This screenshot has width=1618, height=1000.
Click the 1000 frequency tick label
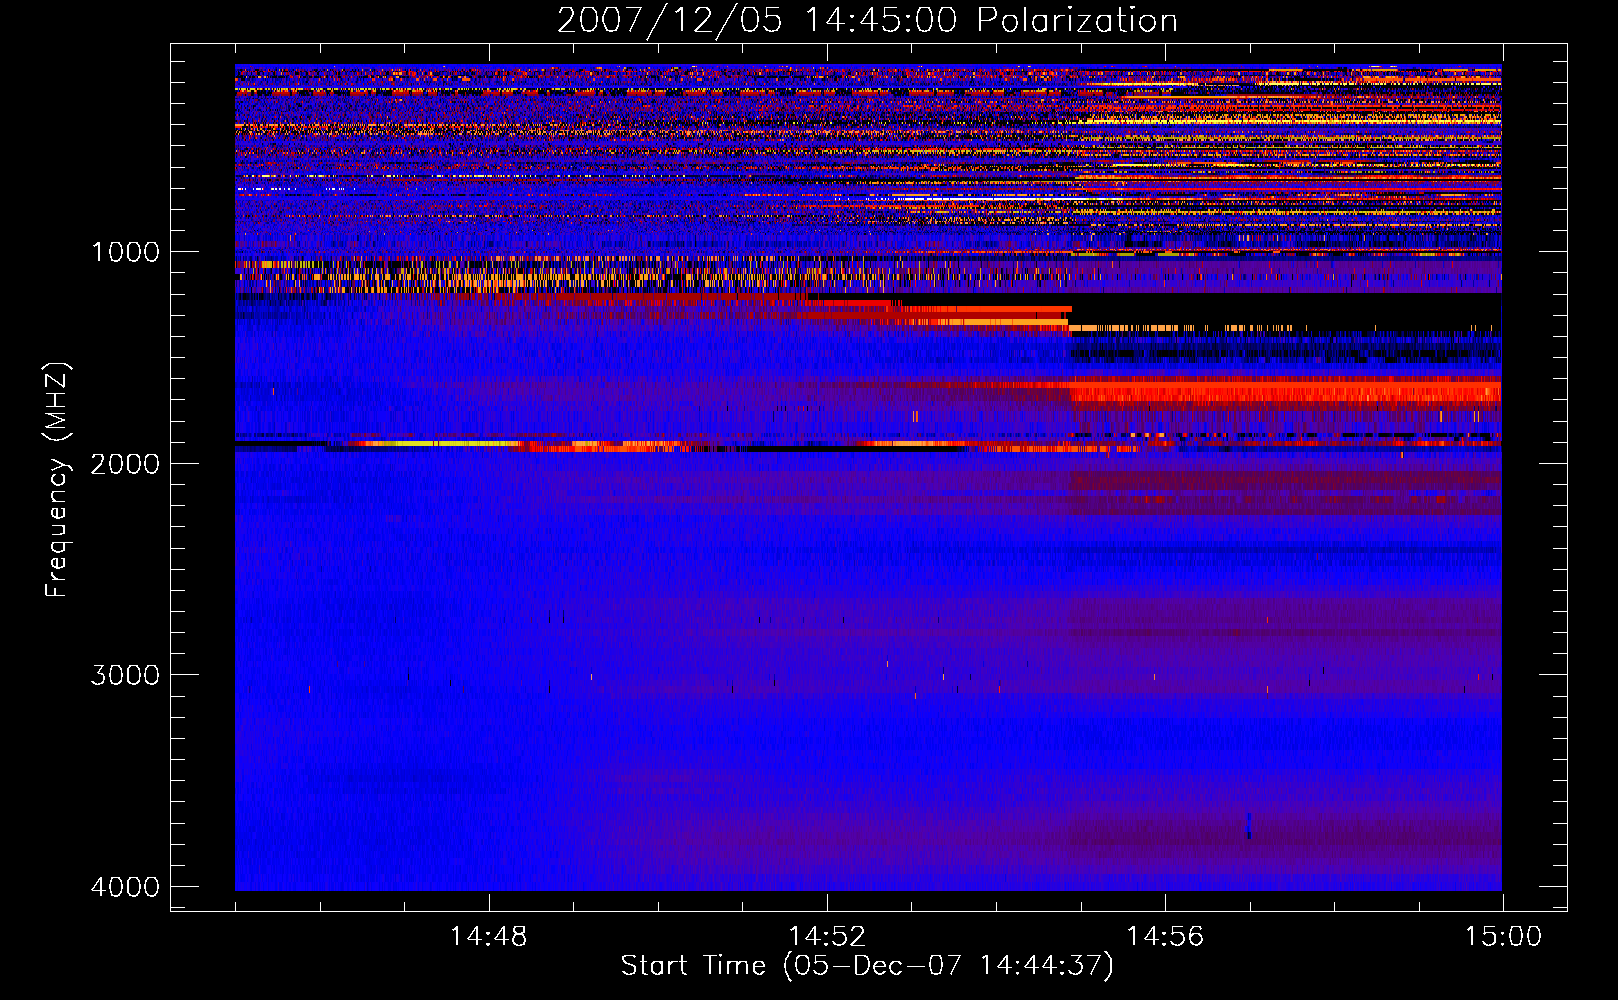(x=125, y=252)
